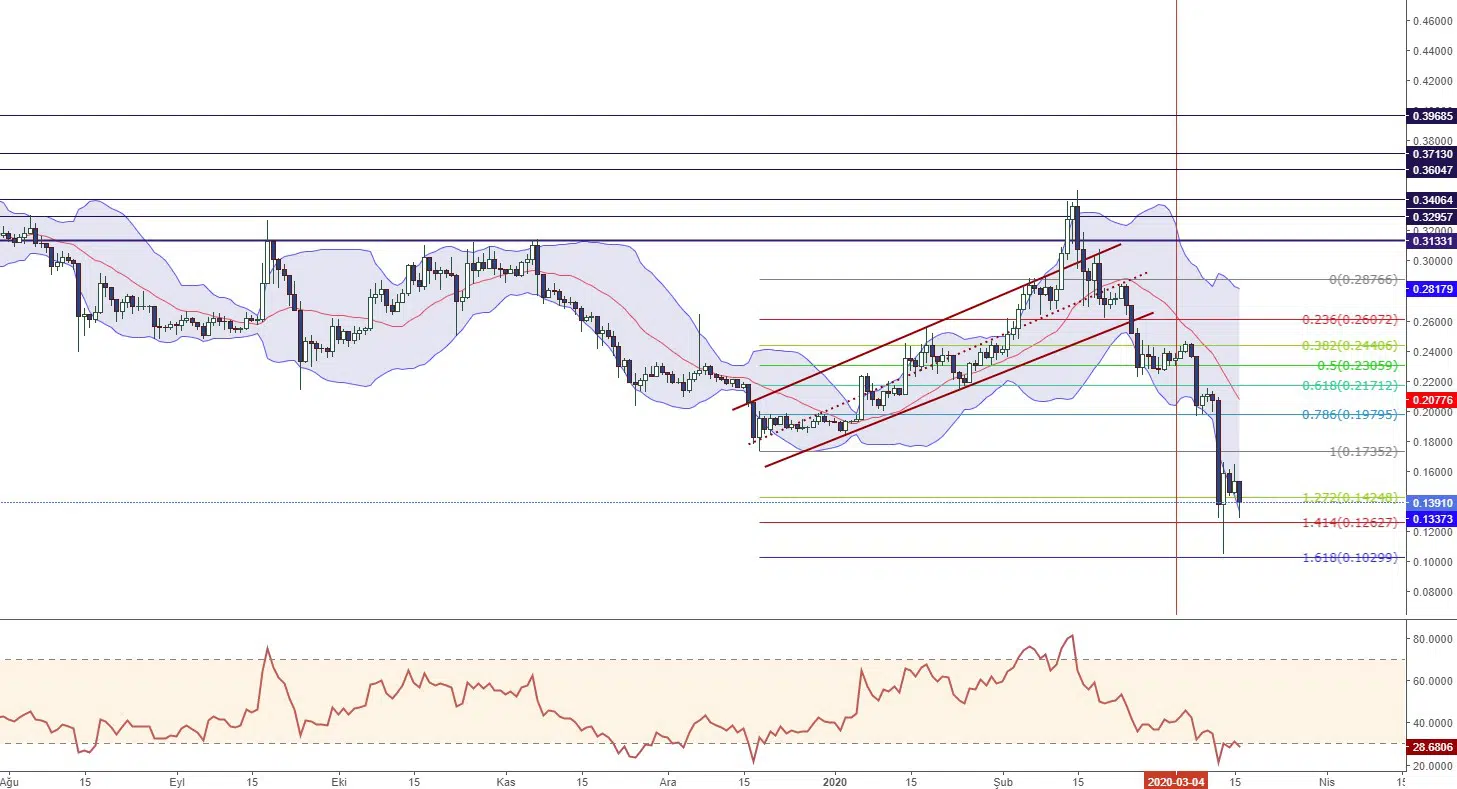Select the 0.34064 resistance level label

click(1430, 200)
